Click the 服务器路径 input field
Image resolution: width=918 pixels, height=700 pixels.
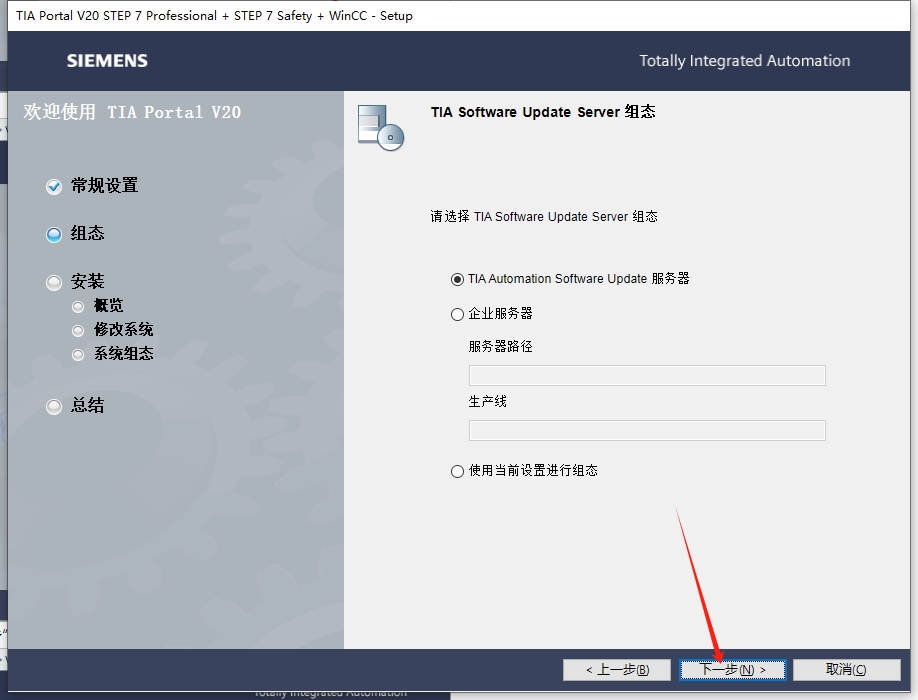coord(647,376)
